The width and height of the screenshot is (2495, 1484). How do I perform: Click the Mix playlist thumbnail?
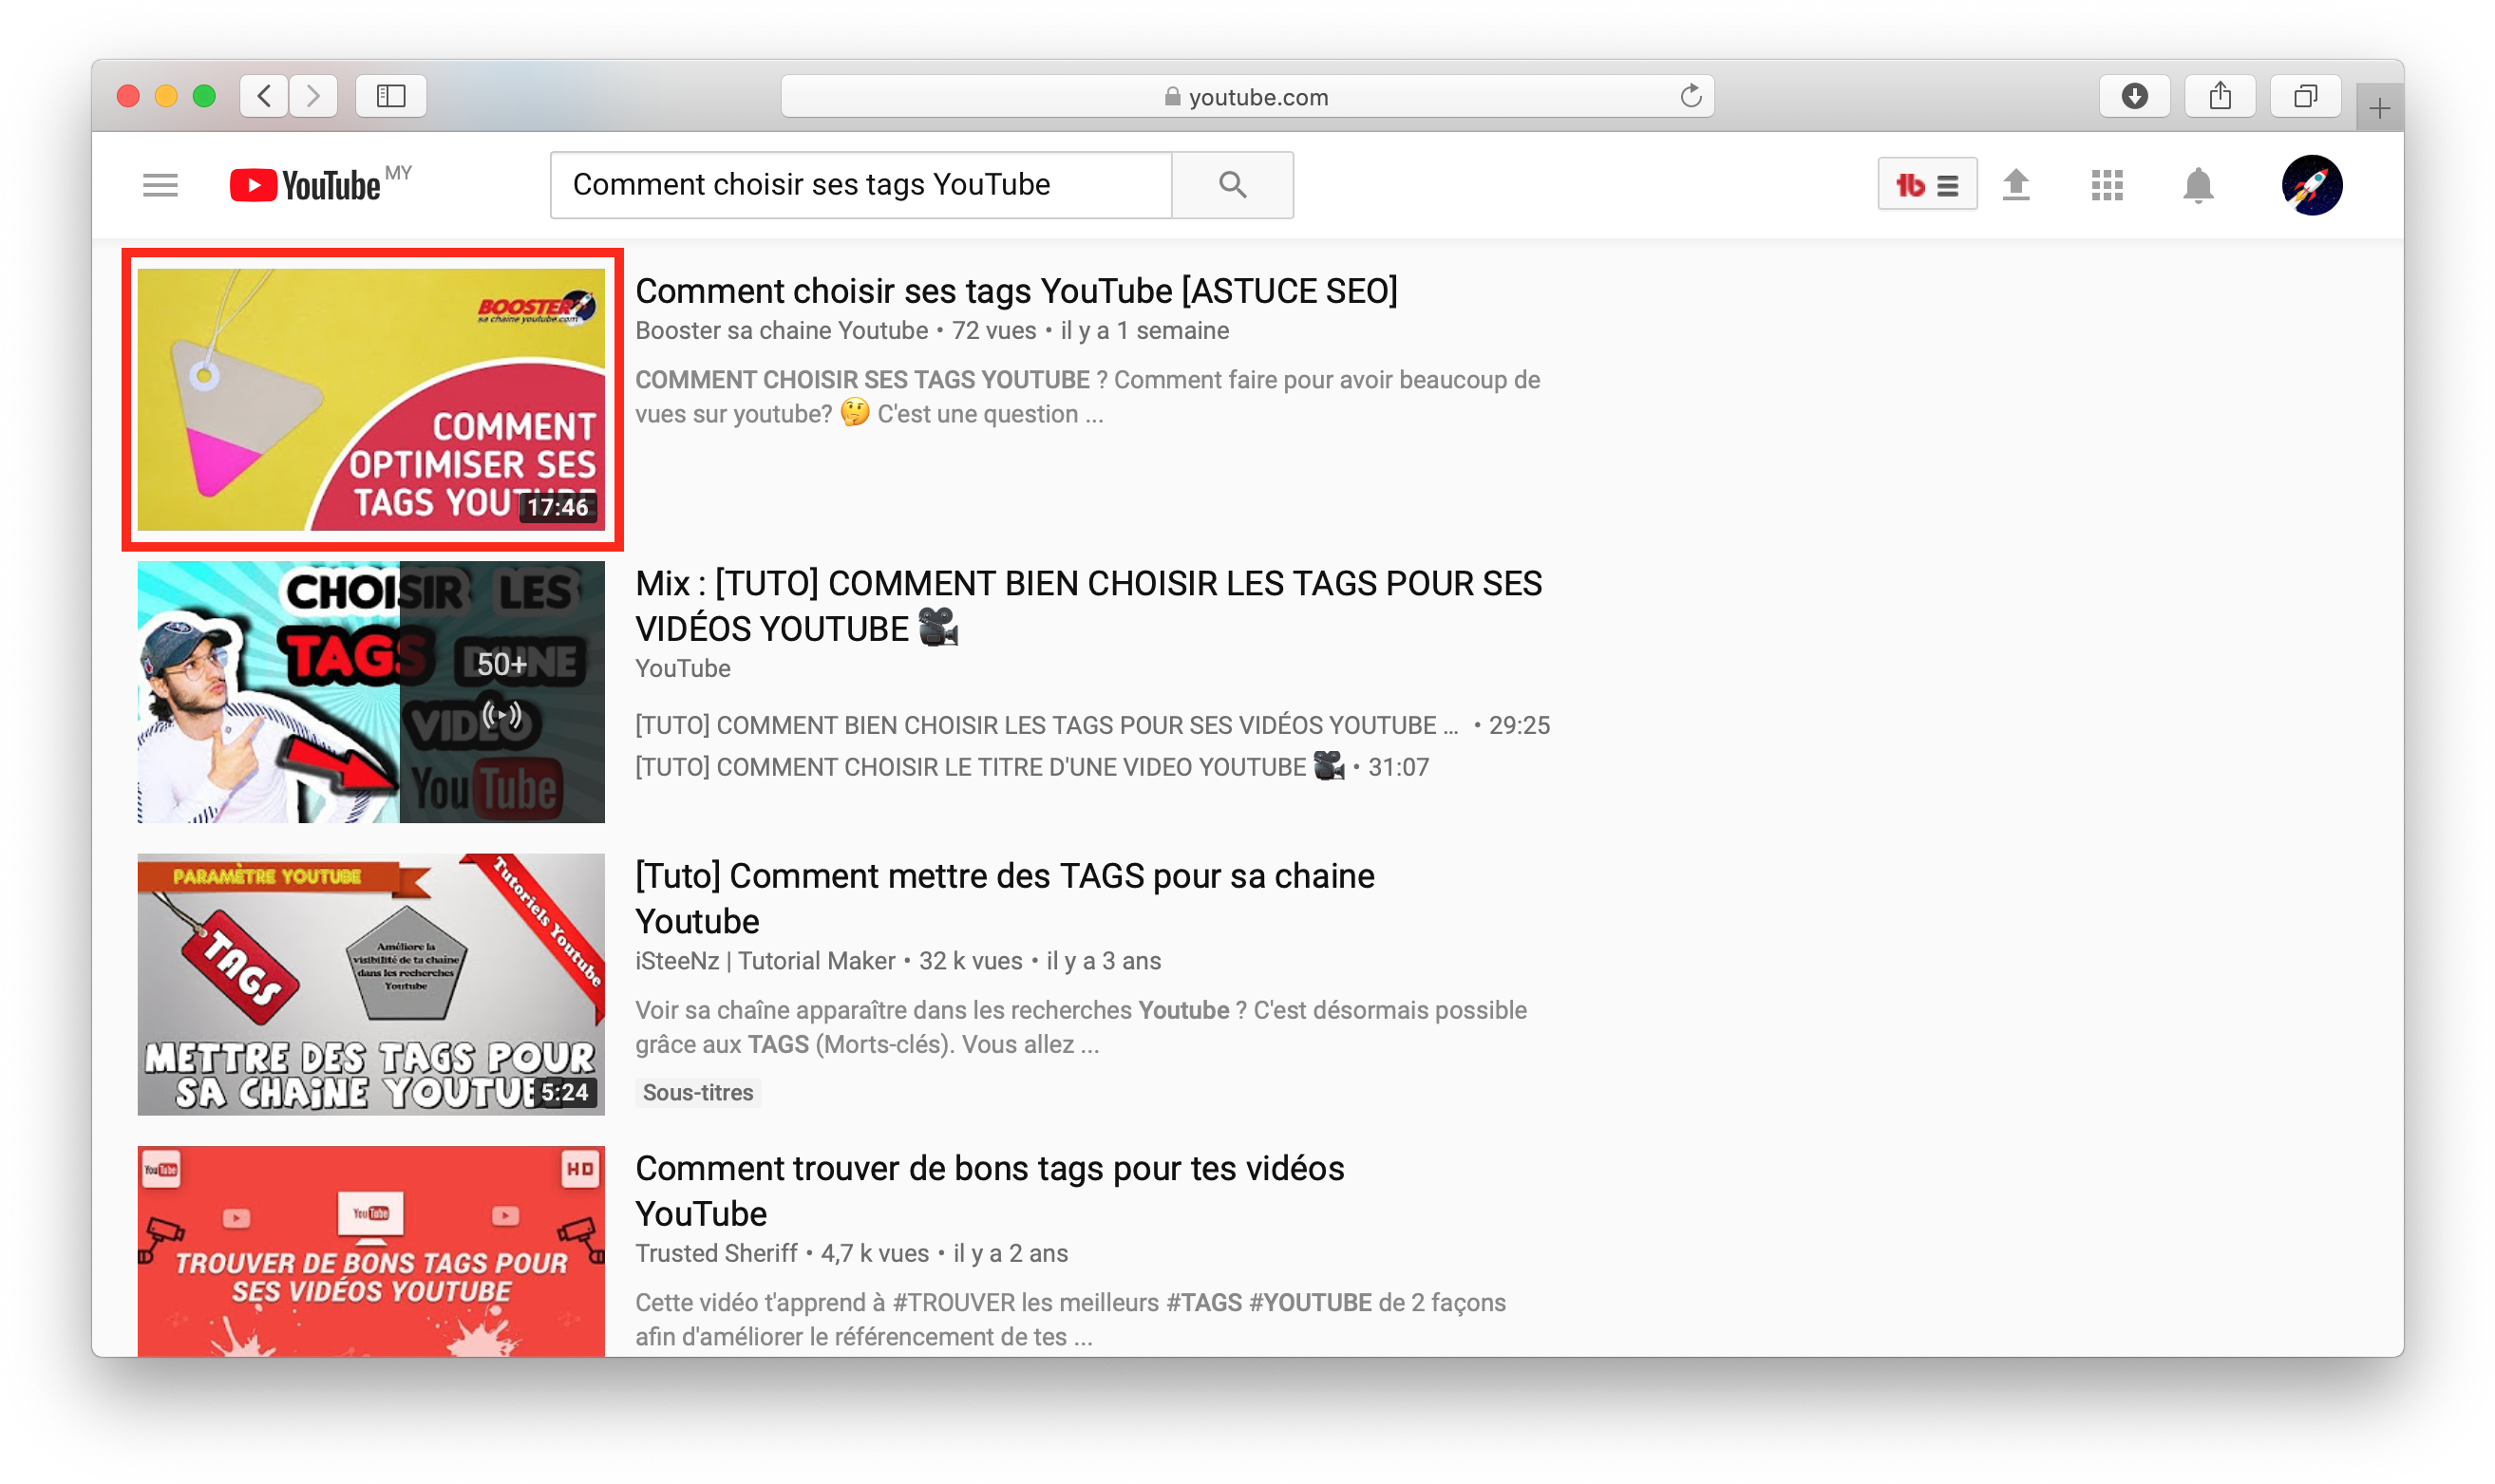[x=370, y=692]
